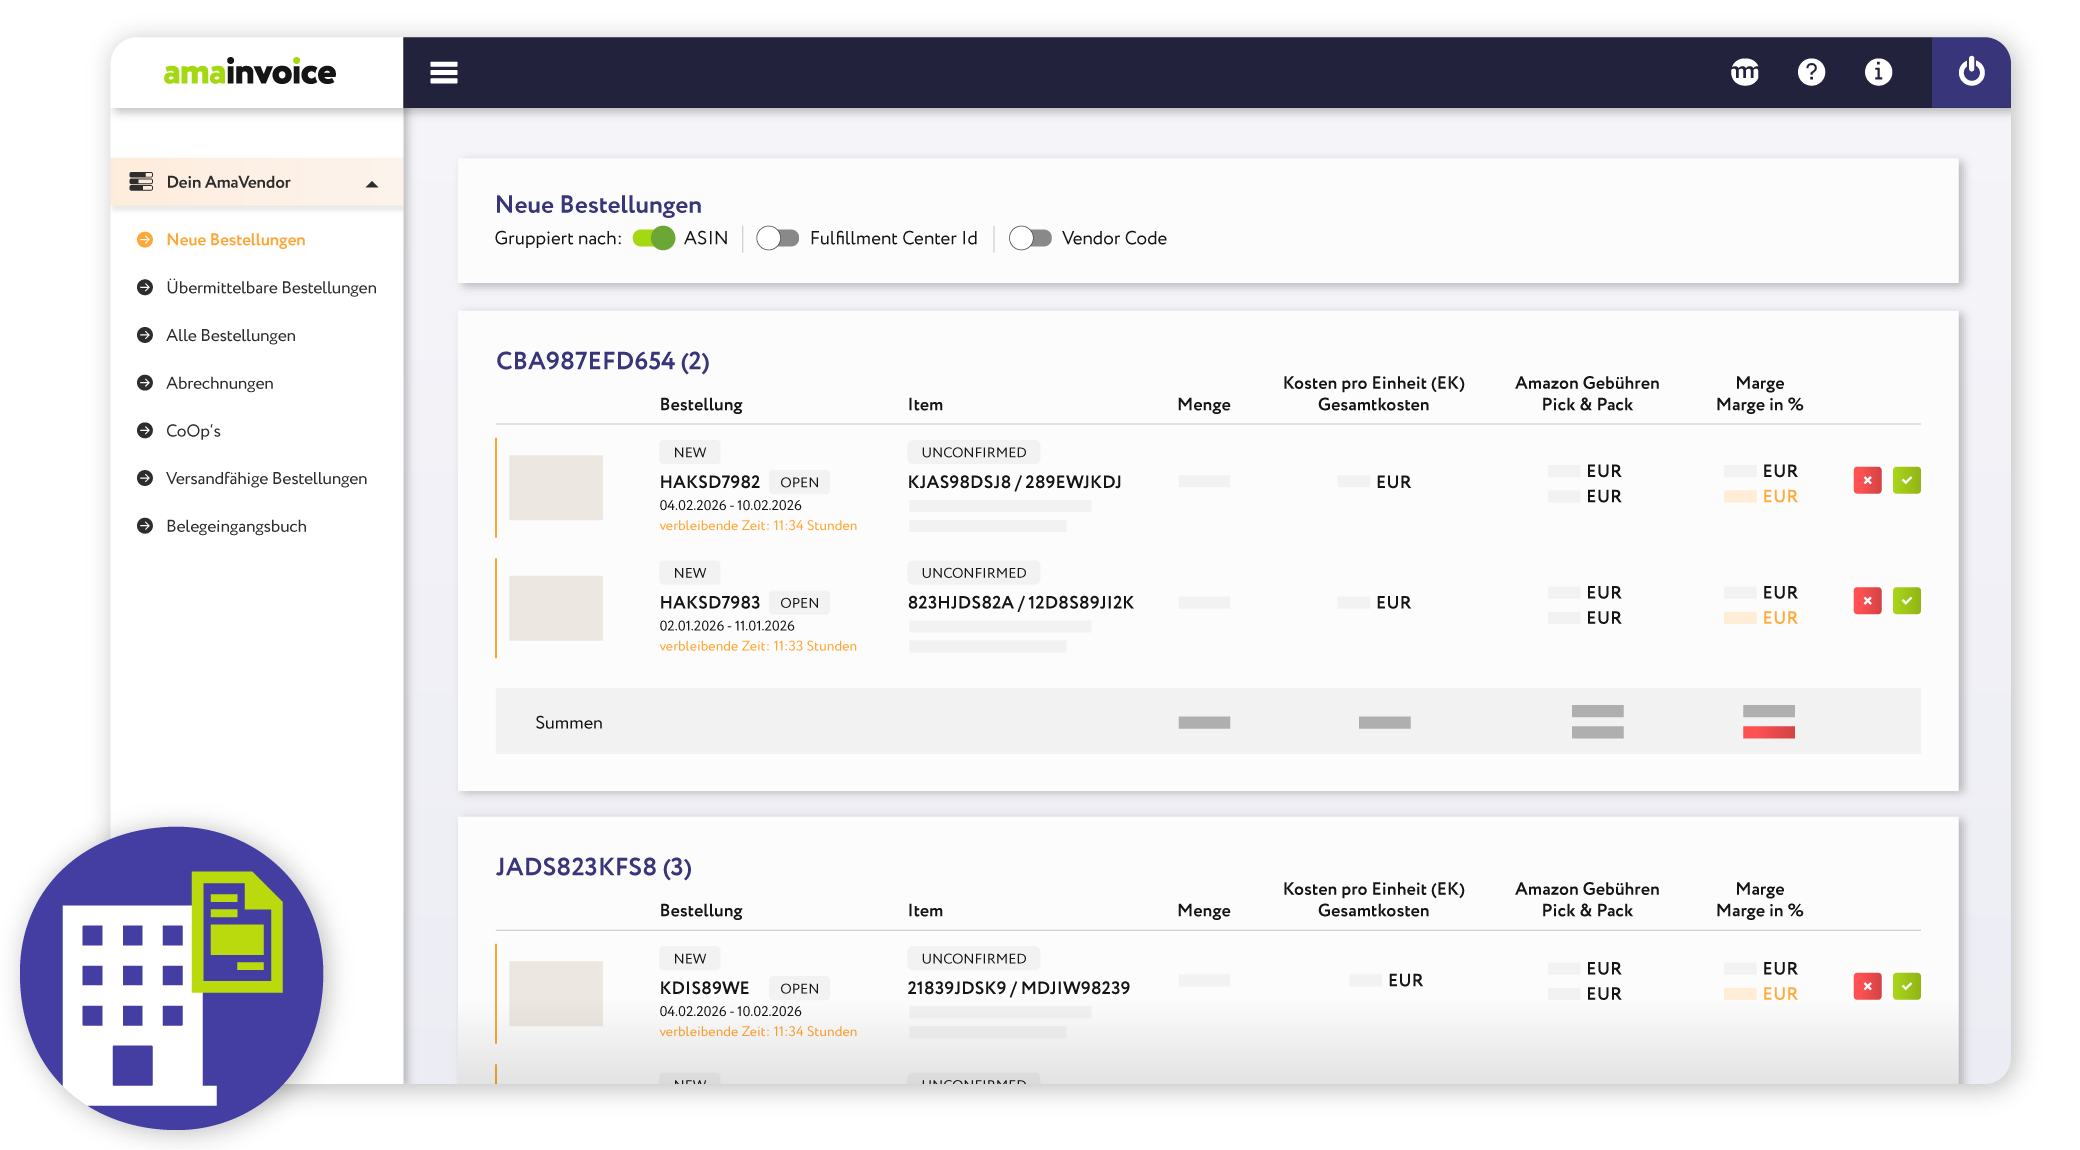Viewport: 2080px width, 1150px height.
Task: Open Übermittelbare Bestellungen in sidebar
Action: pyautogui.click(x=271, y=288)
